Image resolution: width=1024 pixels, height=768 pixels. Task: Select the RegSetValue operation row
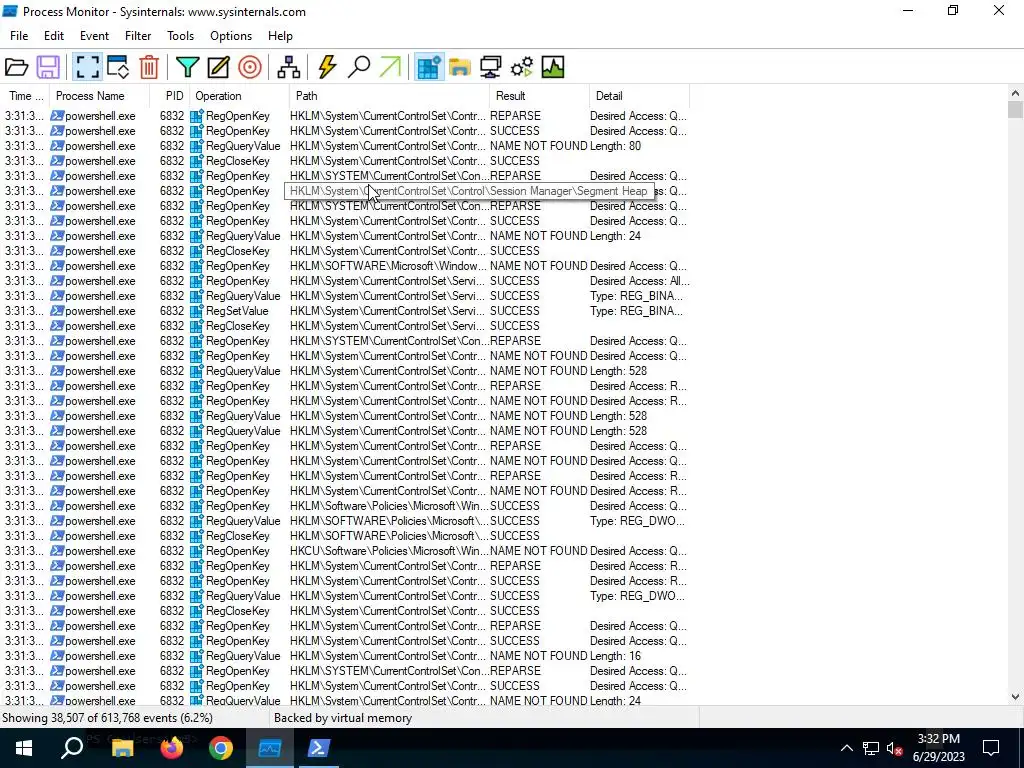(346, 311)
